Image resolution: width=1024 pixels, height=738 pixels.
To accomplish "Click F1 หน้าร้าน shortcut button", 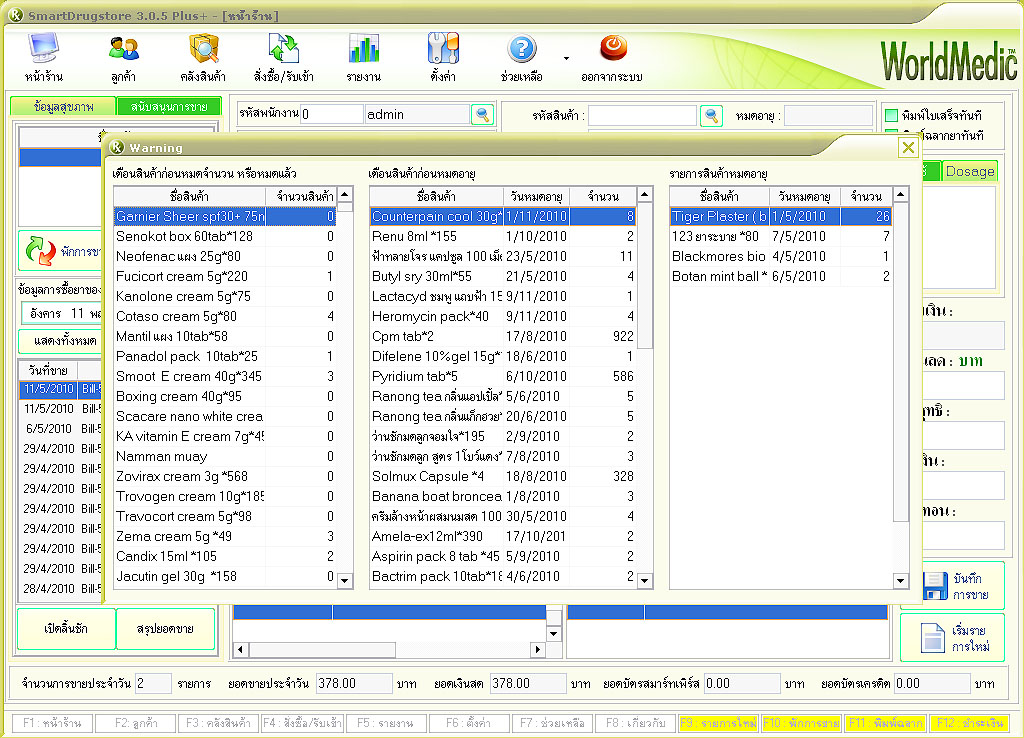I will [x=52, y=723].
